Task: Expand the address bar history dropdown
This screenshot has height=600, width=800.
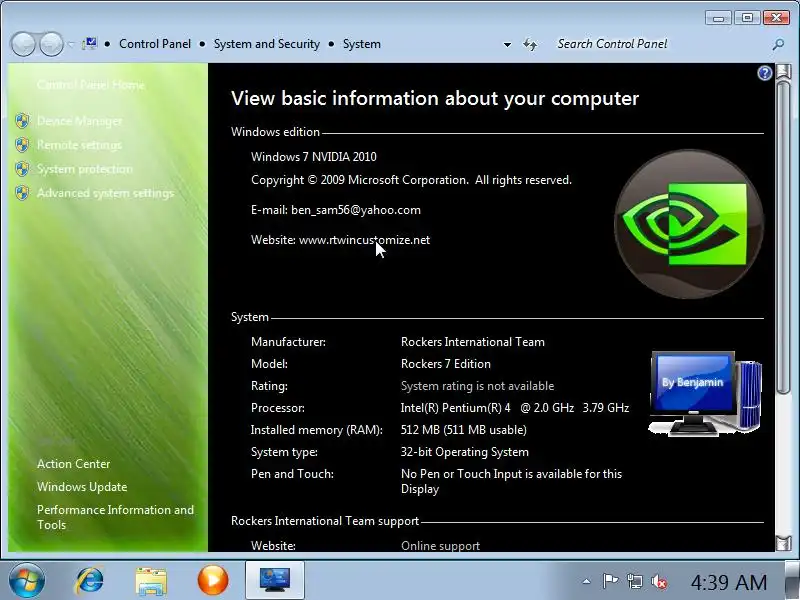Action: click(507, 44)
